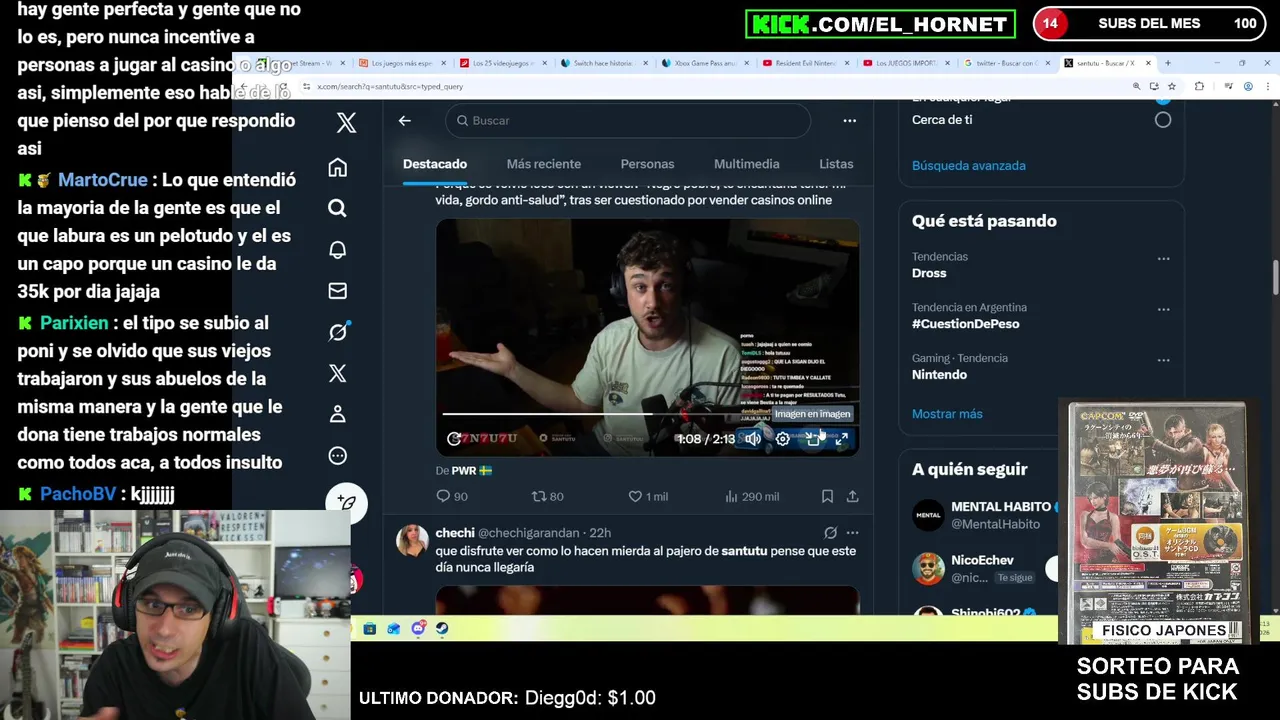Open the 'Los 25 videojuegos' browser tab

(x=503, y=63)
